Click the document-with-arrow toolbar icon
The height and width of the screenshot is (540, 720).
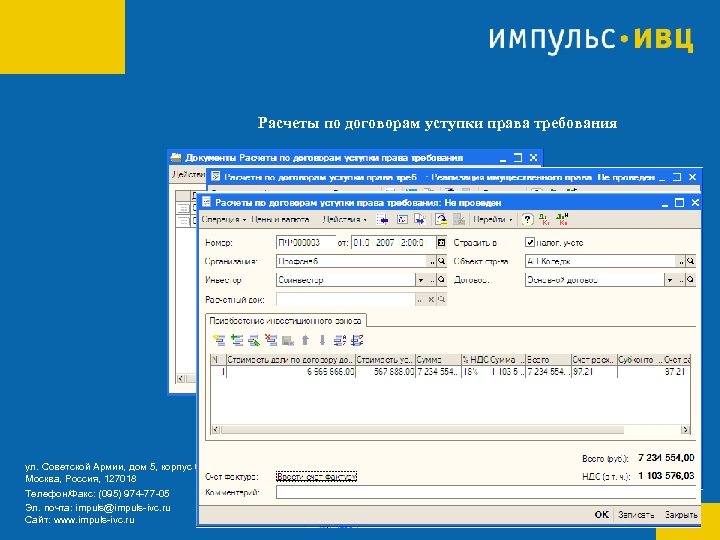pos(420,219)
